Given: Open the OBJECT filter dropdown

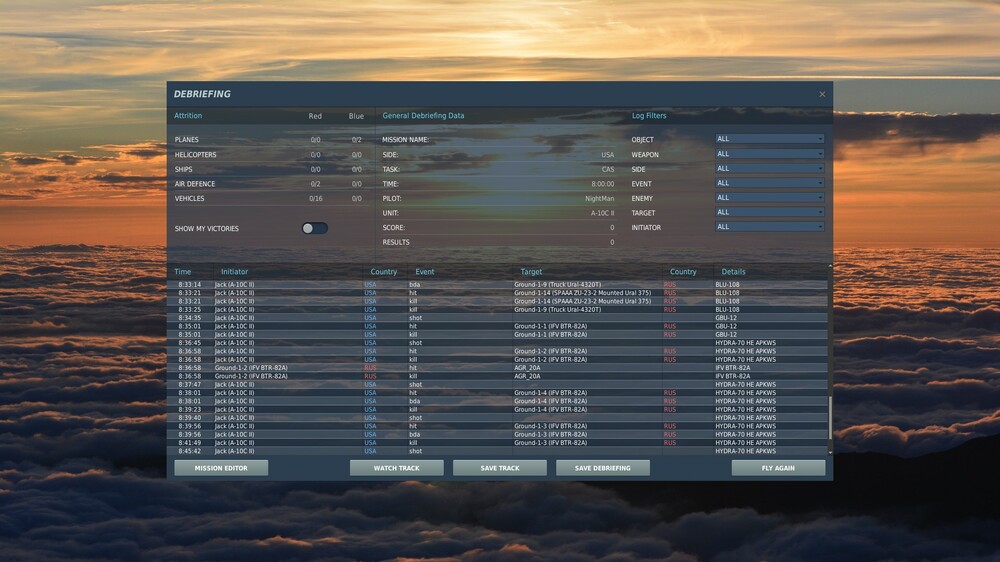Looking at the screenshot, I should (769, 139).
